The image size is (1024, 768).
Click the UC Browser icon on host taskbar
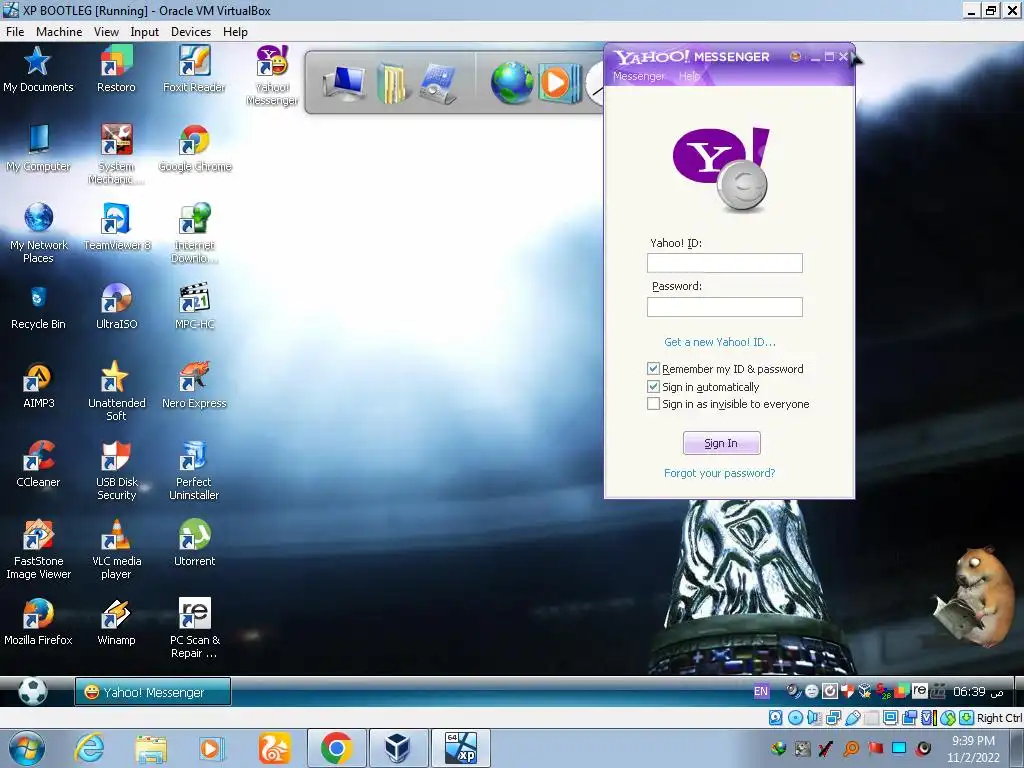click(x=274, y=748)
